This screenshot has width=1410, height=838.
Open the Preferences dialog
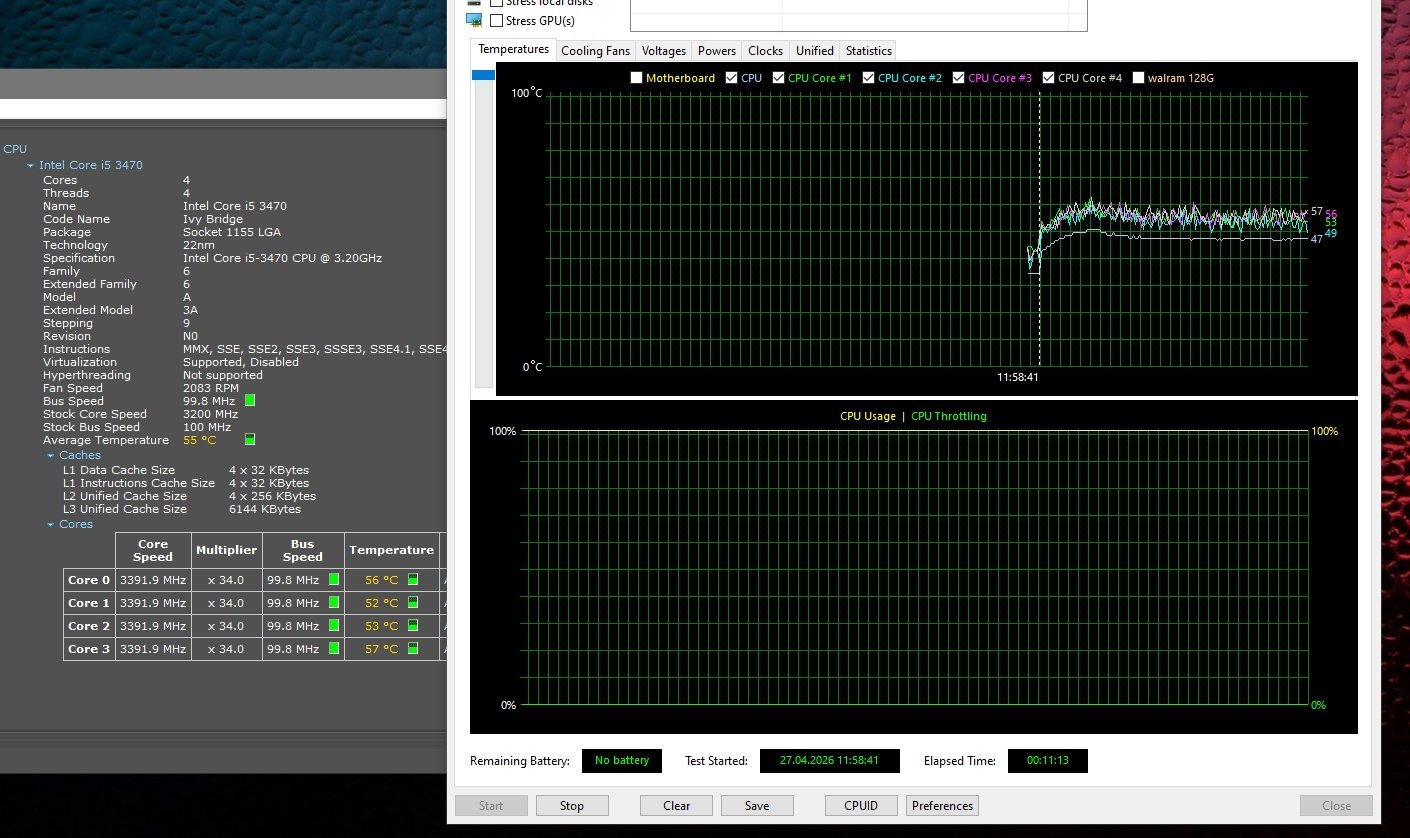click(x=942, y=806)
